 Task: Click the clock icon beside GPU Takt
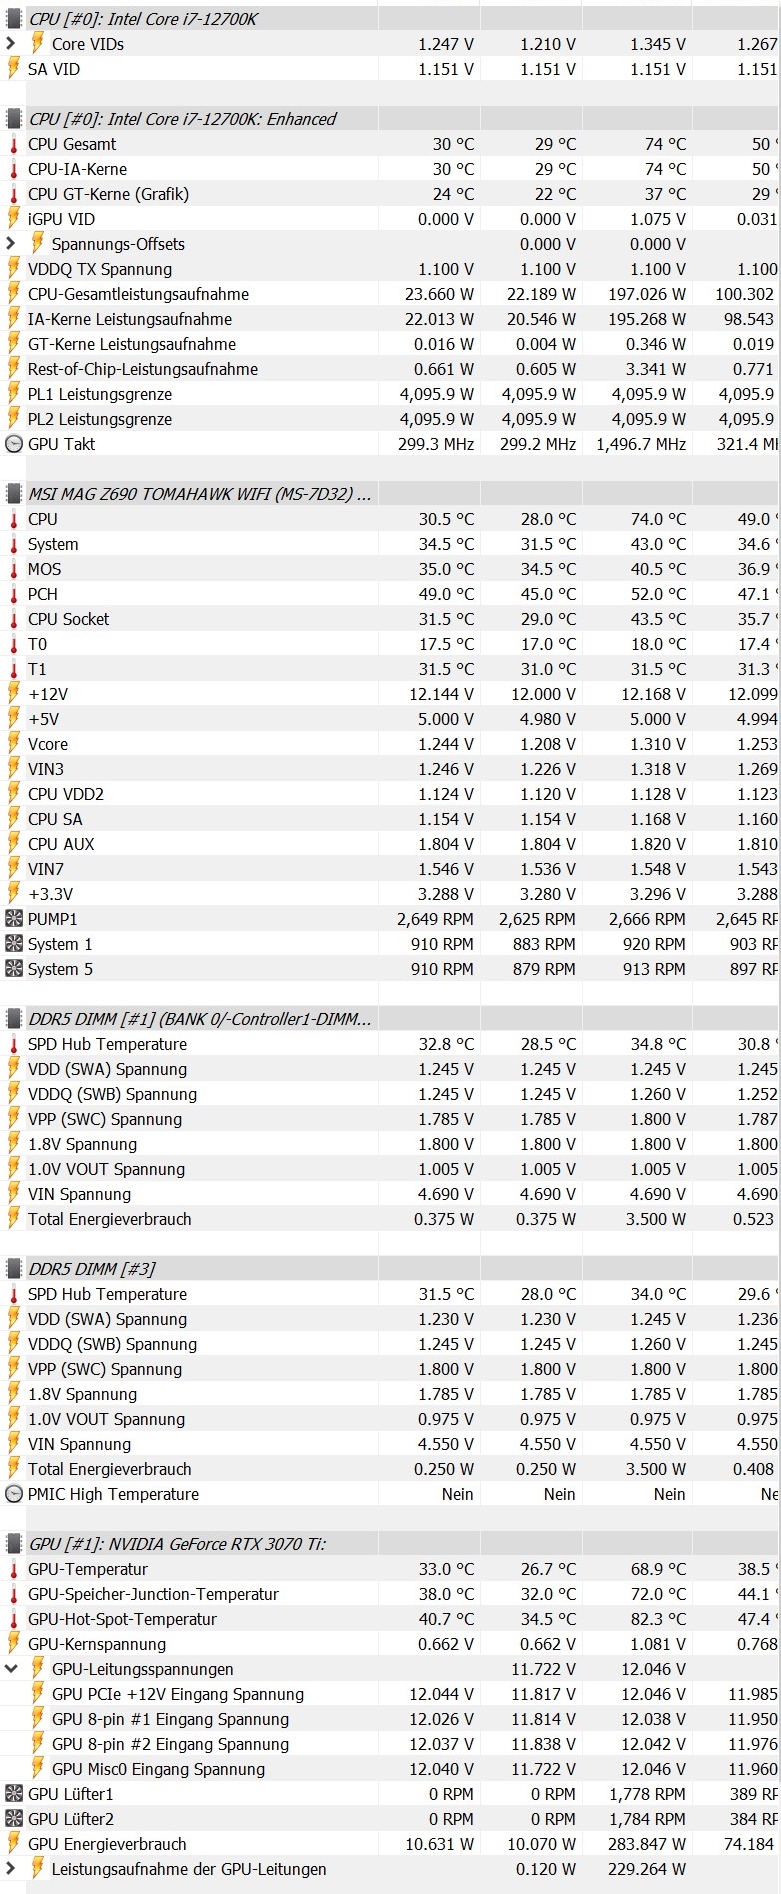(x=14, y=444)
